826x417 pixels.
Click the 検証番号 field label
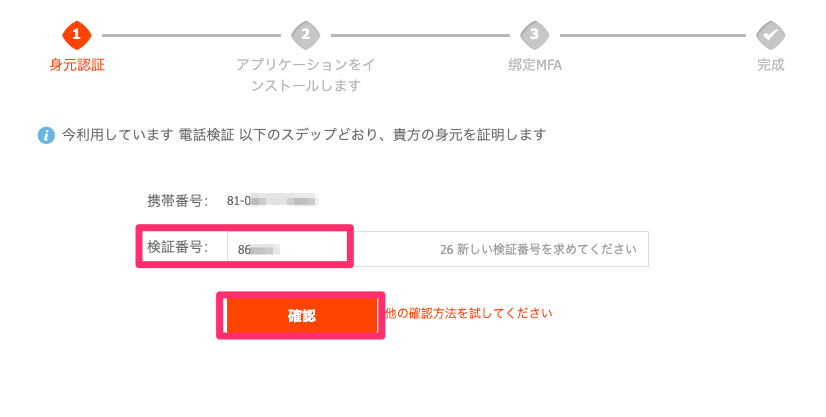(x=178, y=247)
